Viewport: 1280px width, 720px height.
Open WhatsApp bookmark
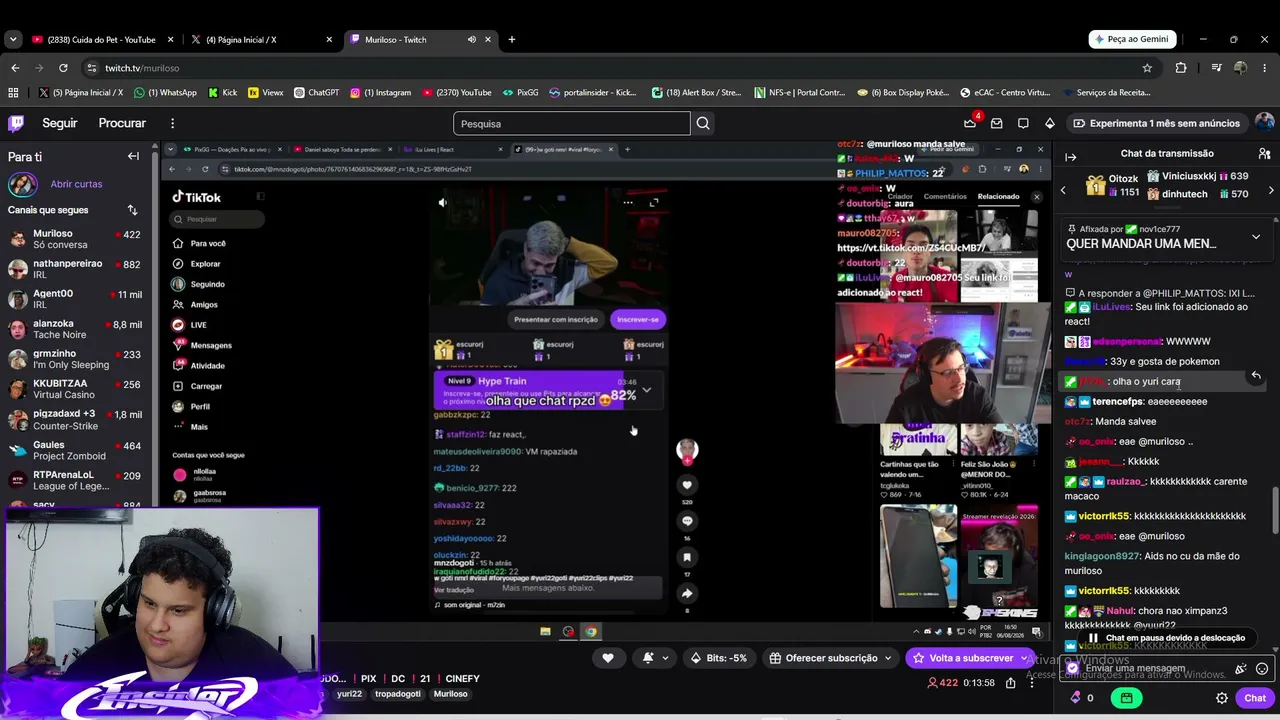165,92
